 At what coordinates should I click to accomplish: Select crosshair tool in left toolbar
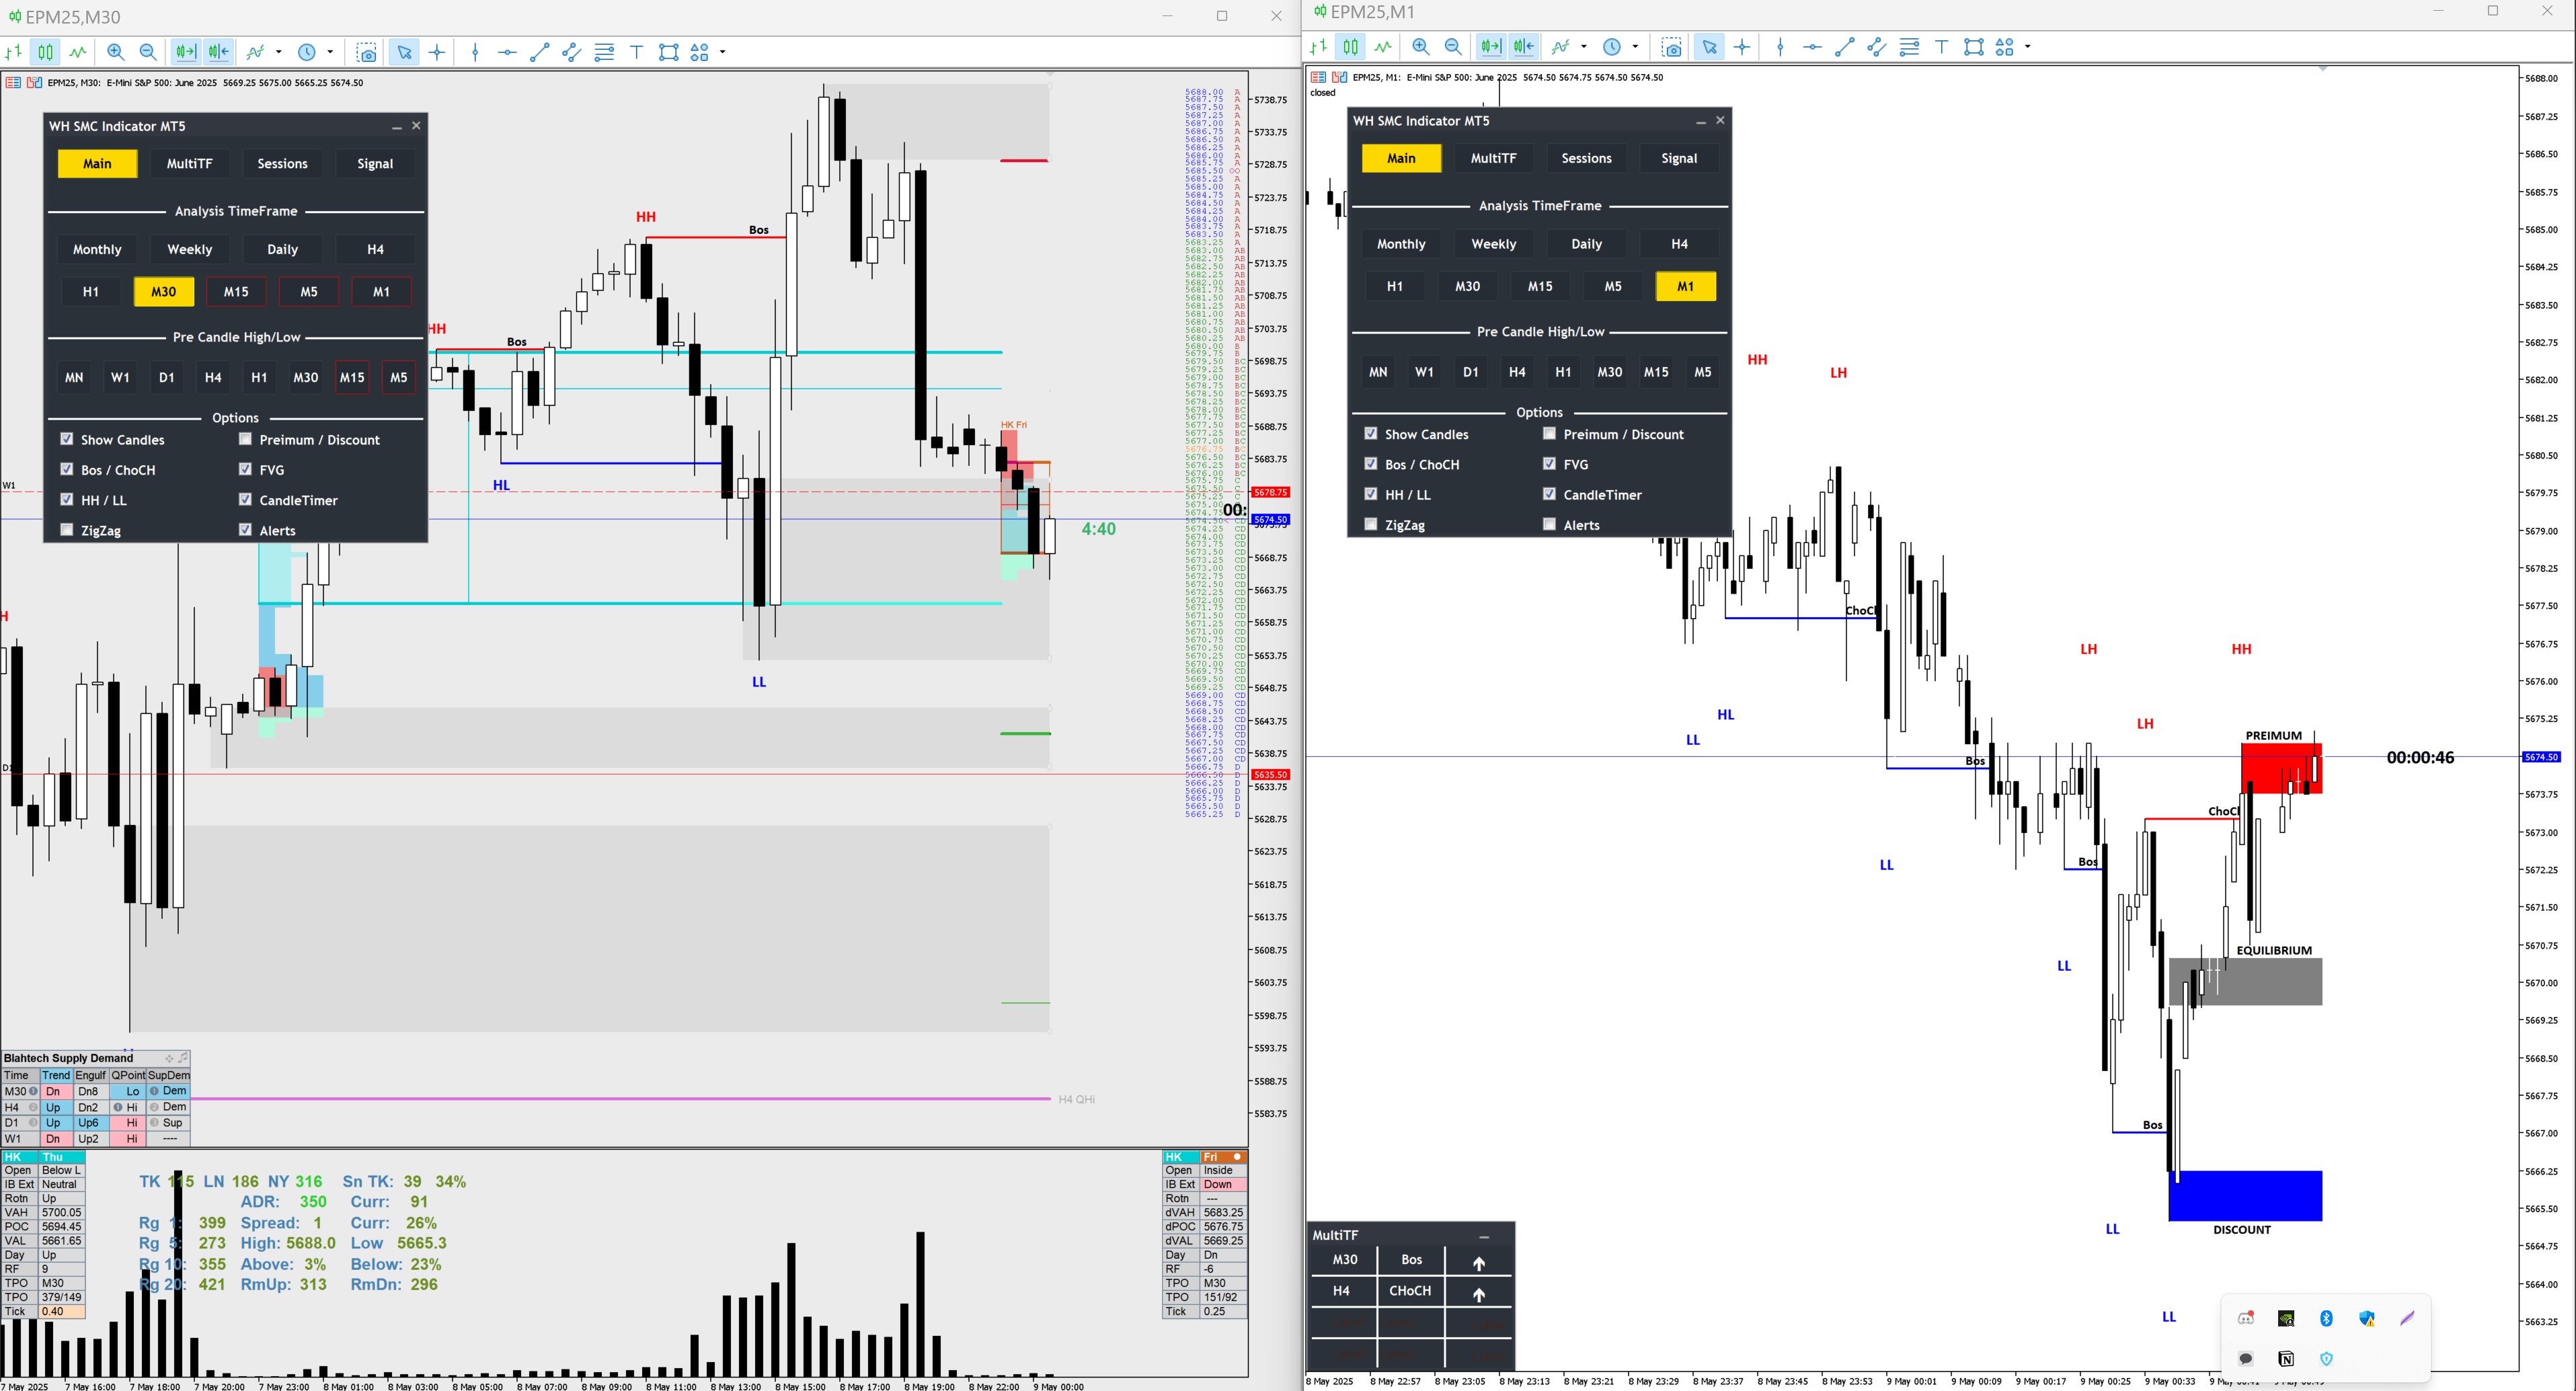pyautogui.click(x=437, y=52)
